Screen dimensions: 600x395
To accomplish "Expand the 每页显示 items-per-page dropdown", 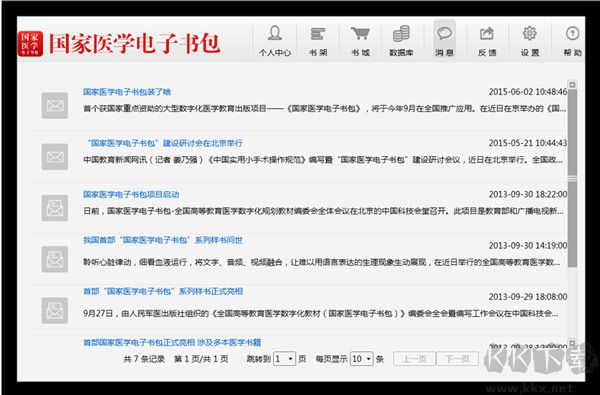I will [x=362, y=359].
